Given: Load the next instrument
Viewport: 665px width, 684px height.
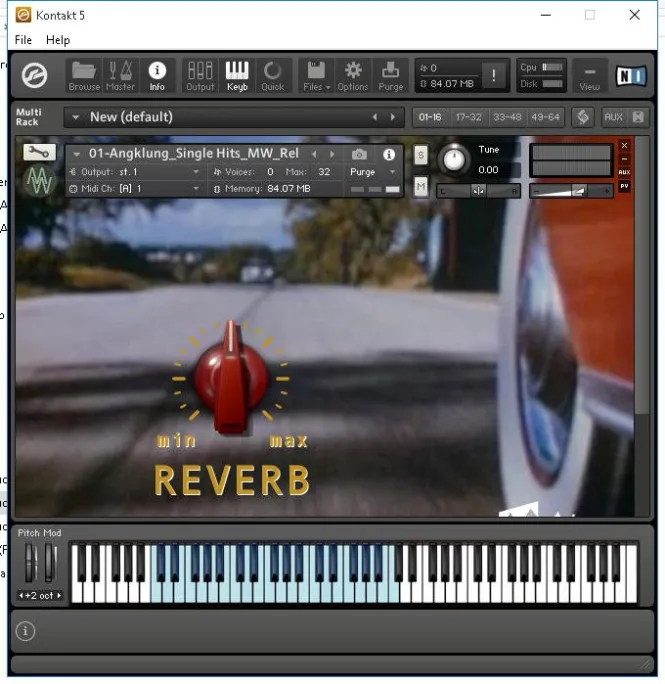Looking at the screenshot, I should pos(332,154).
